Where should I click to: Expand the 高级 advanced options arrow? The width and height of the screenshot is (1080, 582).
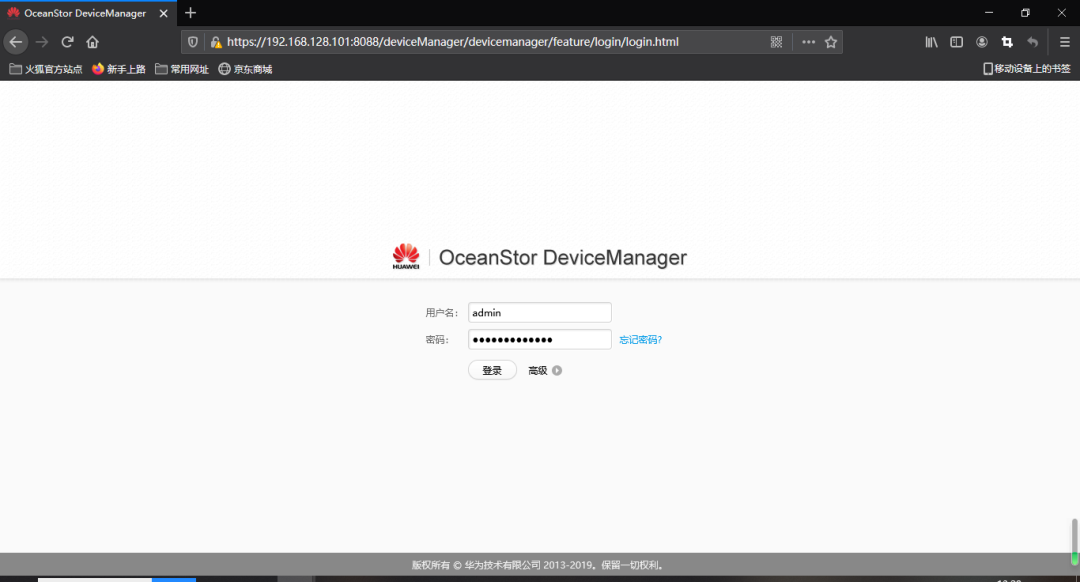557,371
